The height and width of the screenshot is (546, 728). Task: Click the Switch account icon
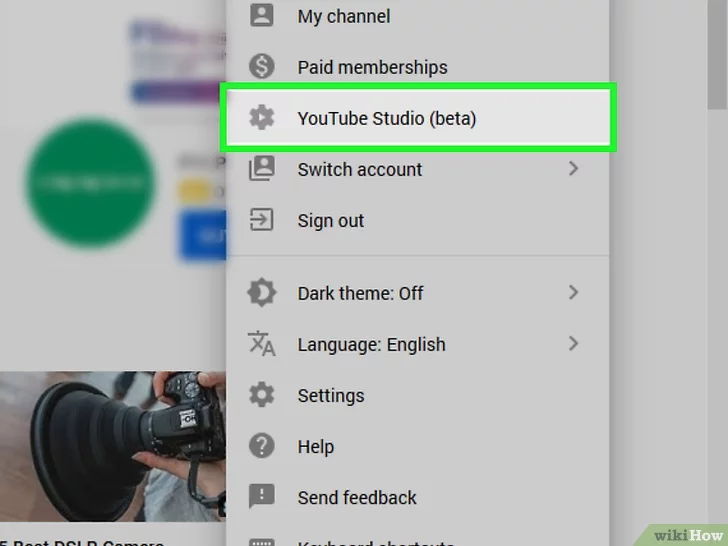point(261,169)
